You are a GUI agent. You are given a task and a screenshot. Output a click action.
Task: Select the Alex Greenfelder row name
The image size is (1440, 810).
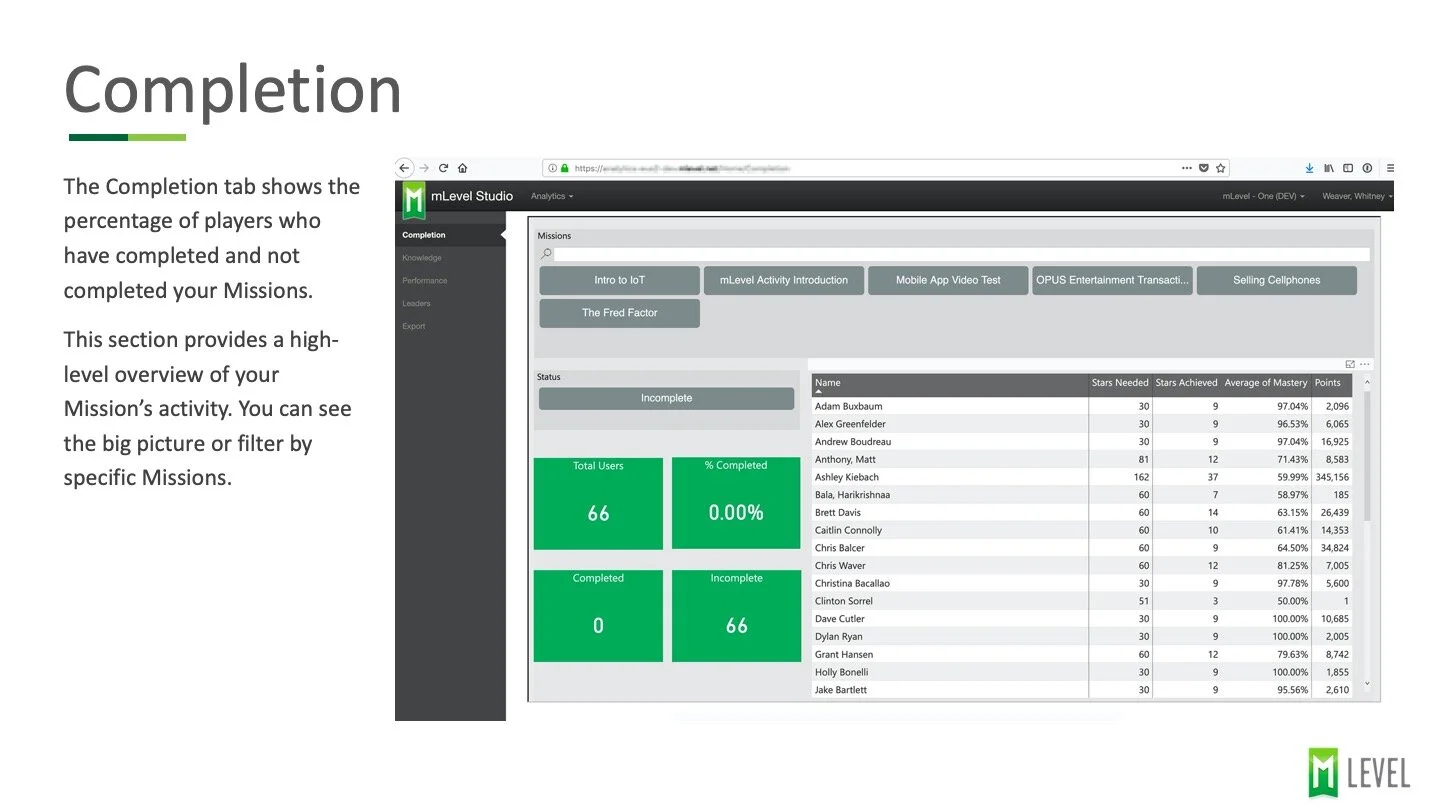click(x=850, y=424)
